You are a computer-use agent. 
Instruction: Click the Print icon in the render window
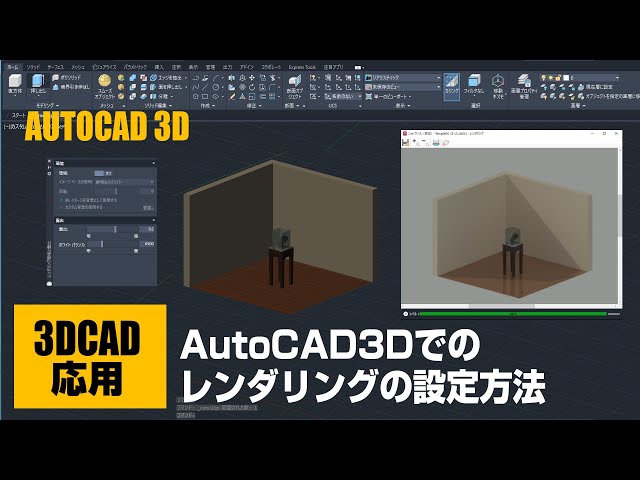point(436,142)
